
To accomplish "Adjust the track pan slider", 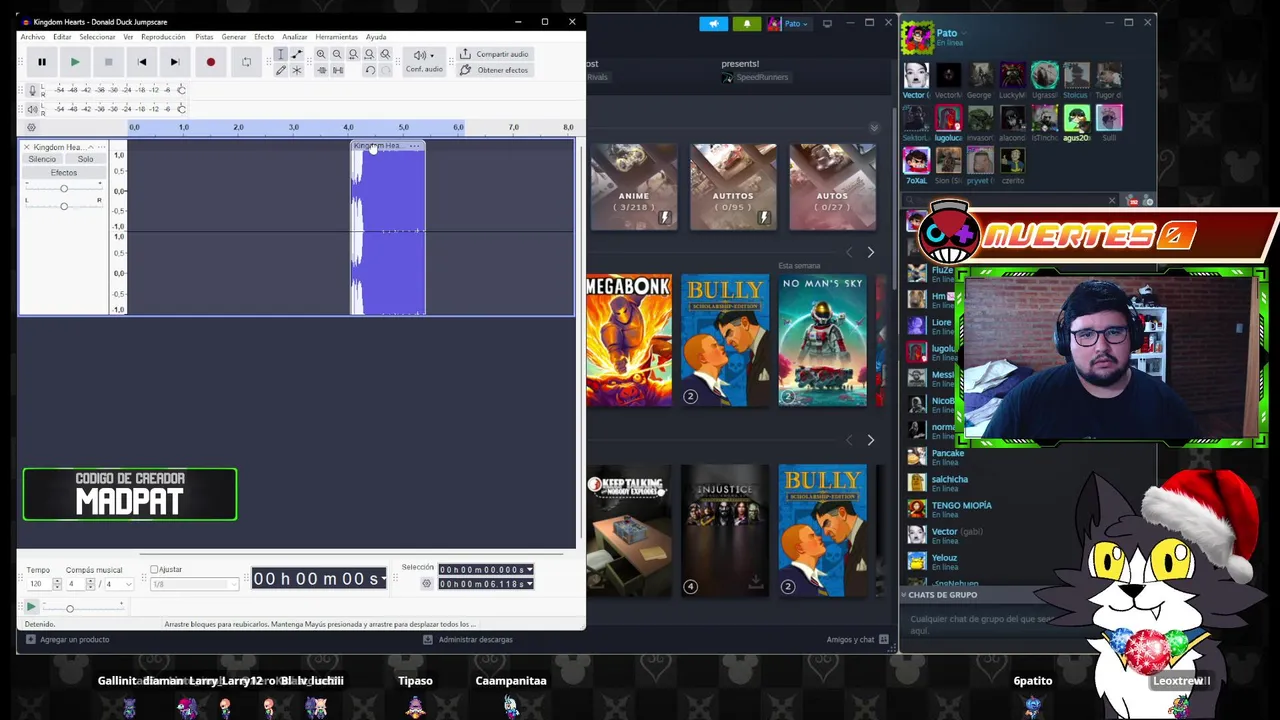I will pos(64,206).
